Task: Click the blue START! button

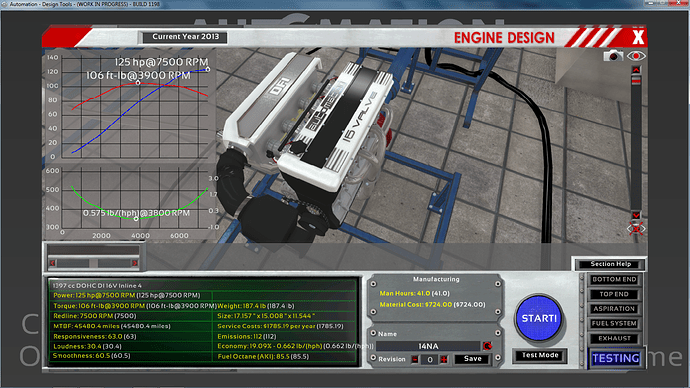Action: click(539, 318)
